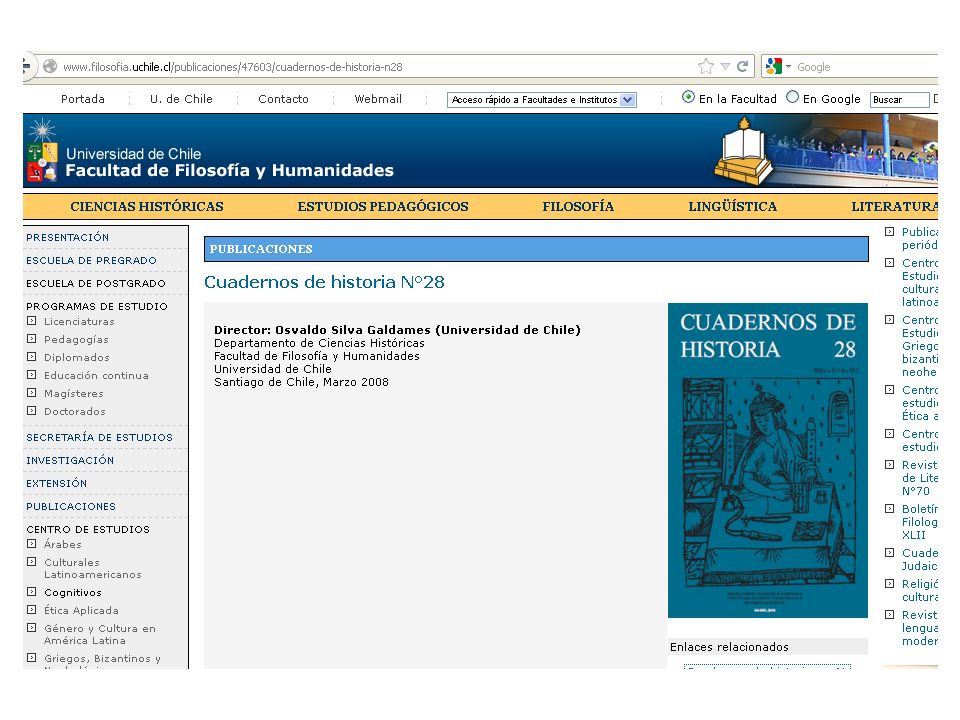The width and height of the screenshot is (960, 720).
Task: Click the arrow icon beside Diplomados
Action: coord(32,356)
